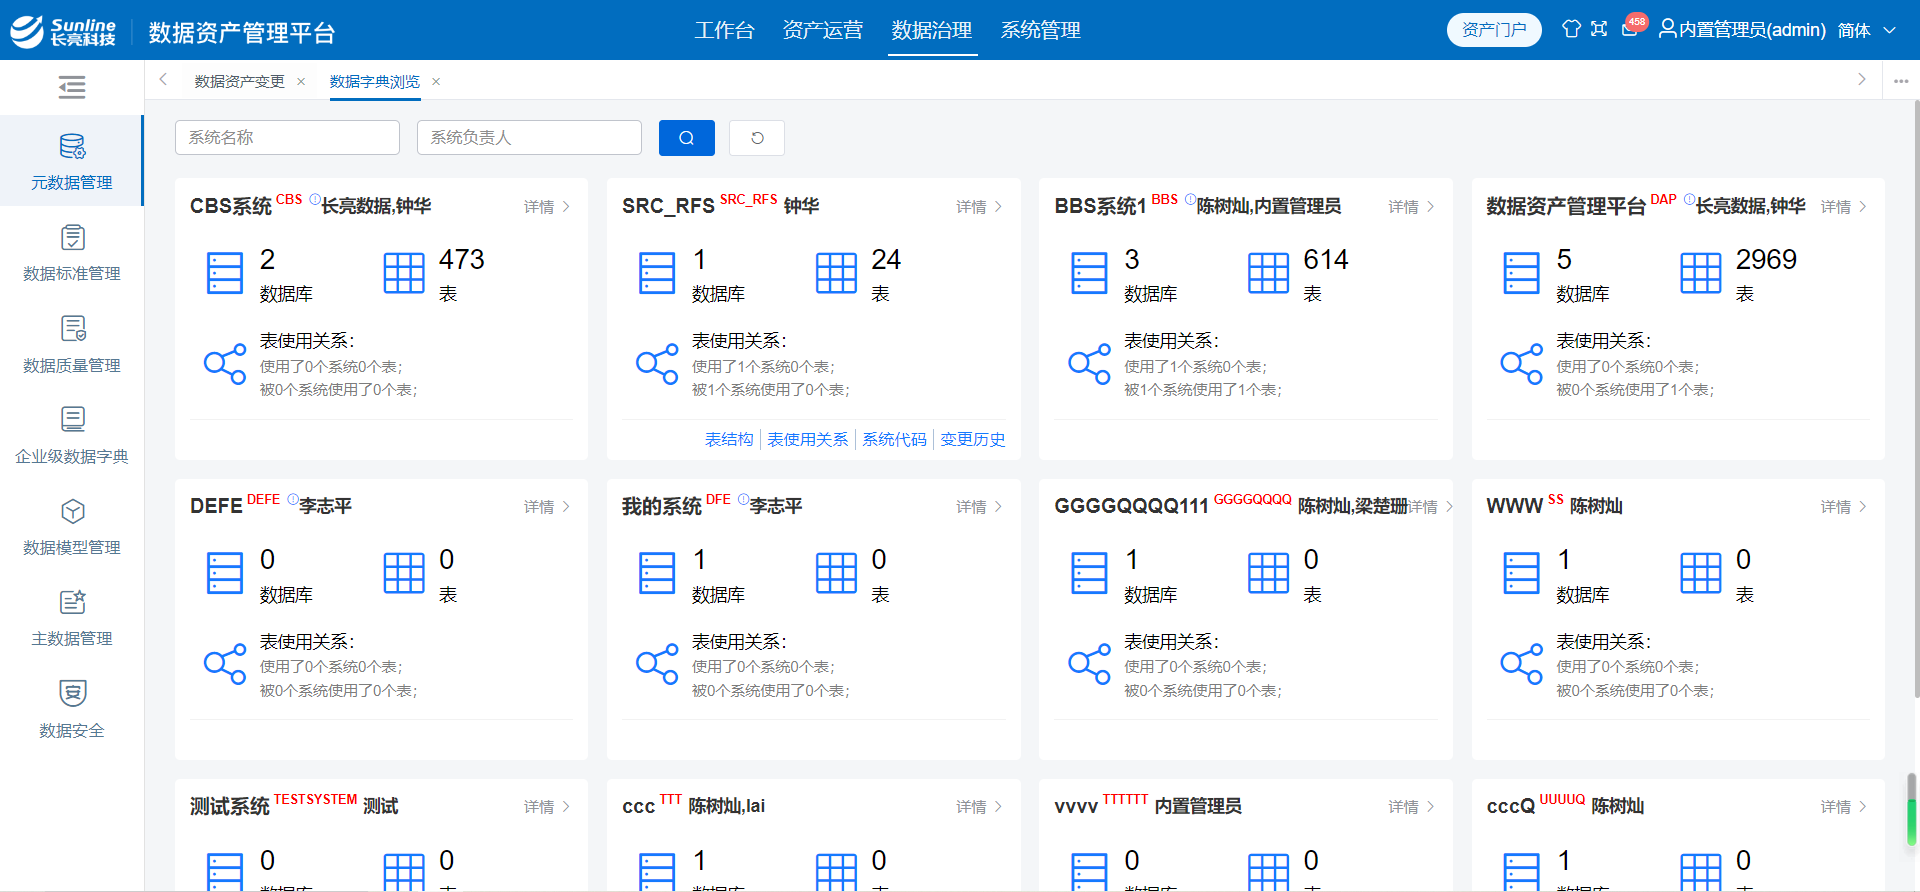Close the 数据字典浏览 tab
This screenshot has height=892, width=1920.
pos(436,81)
